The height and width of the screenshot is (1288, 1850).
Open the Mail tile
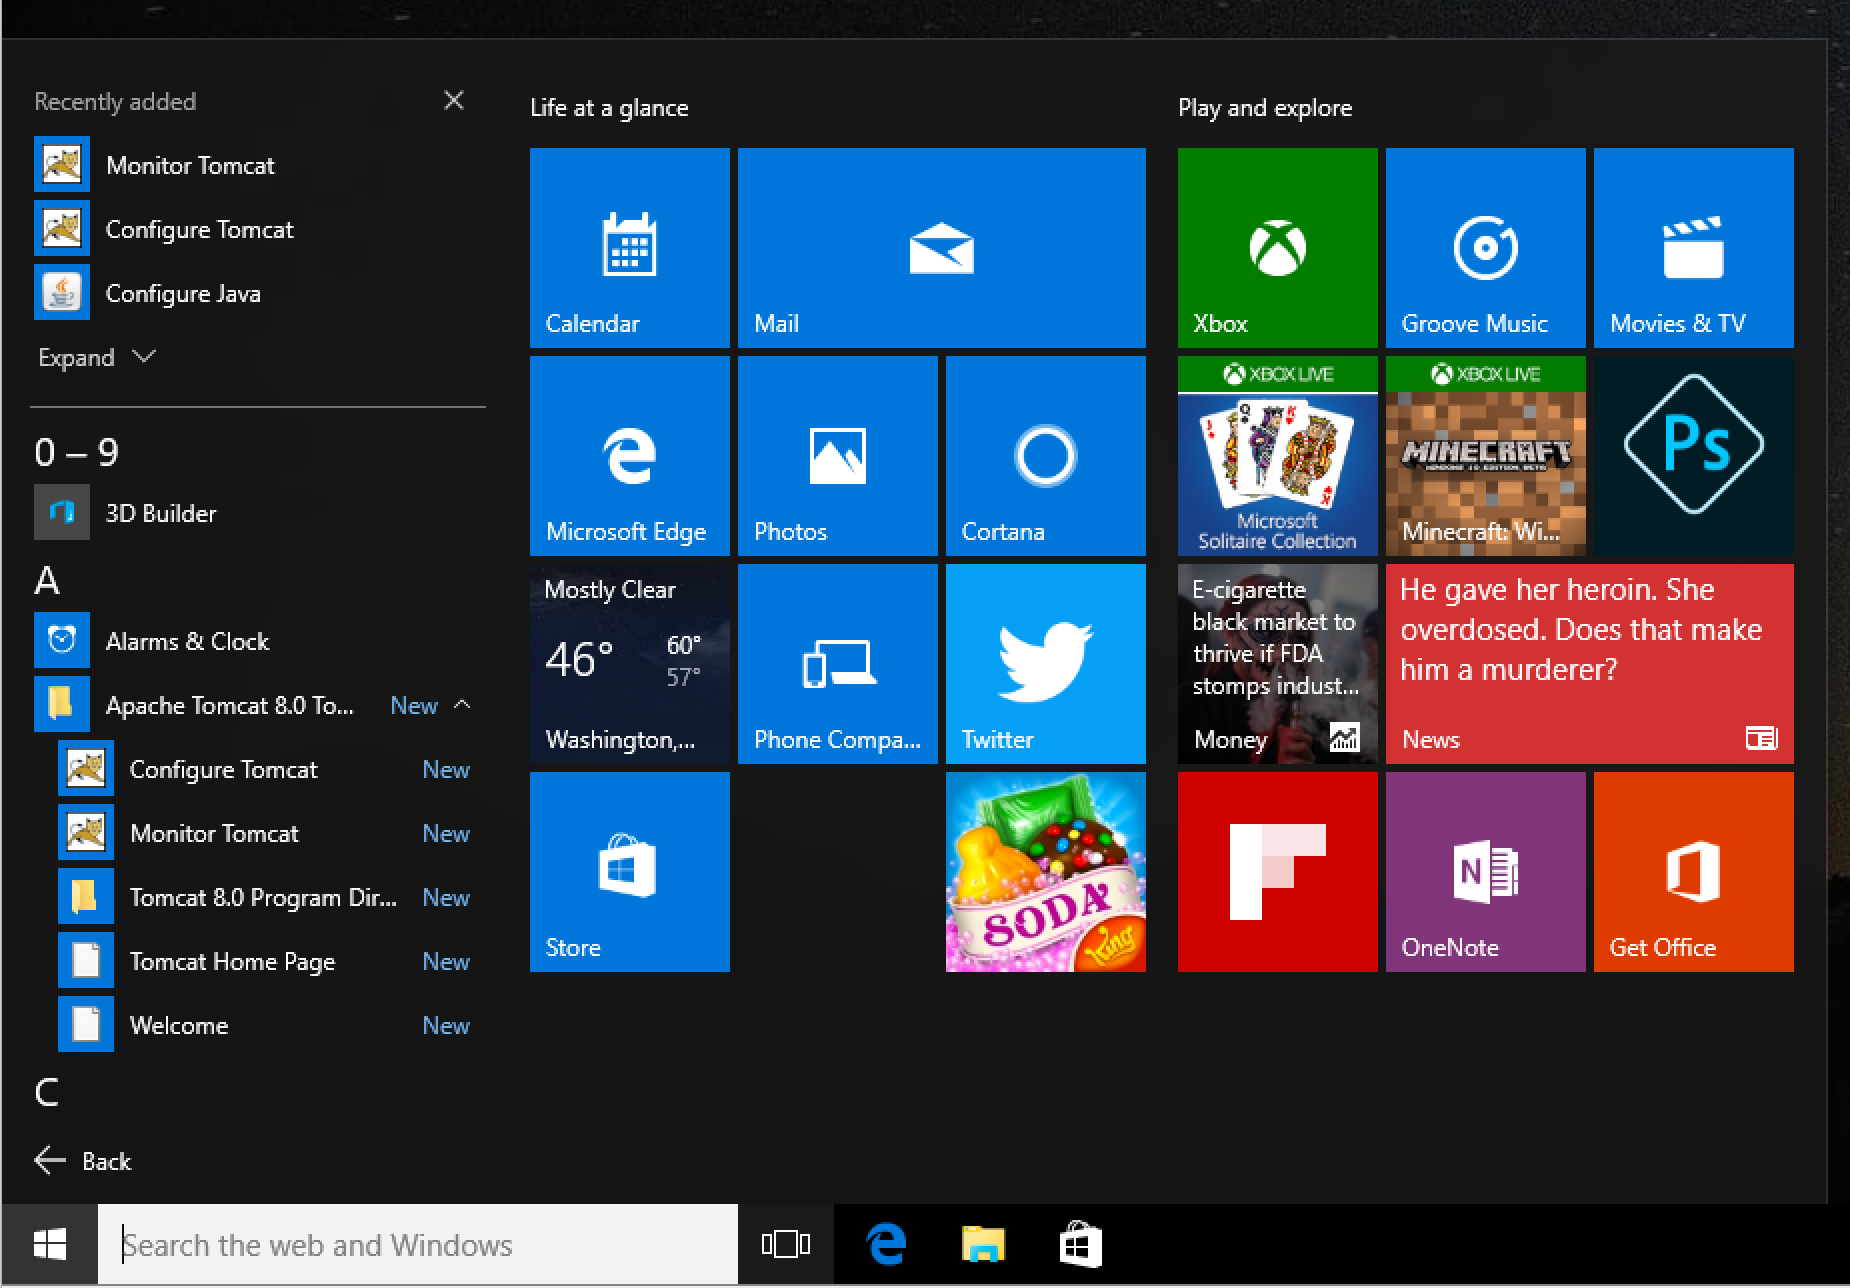[942, 248]
